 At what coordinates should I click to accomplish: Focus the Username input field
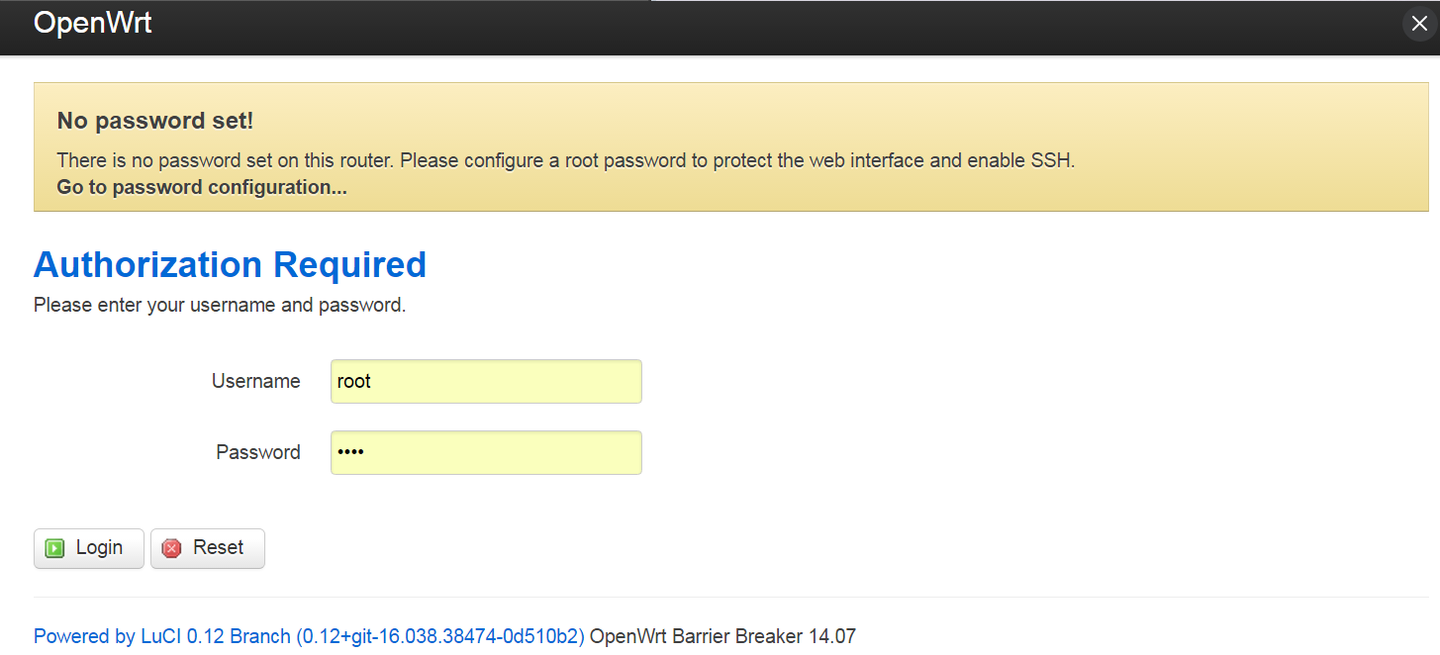coord(486,381)
